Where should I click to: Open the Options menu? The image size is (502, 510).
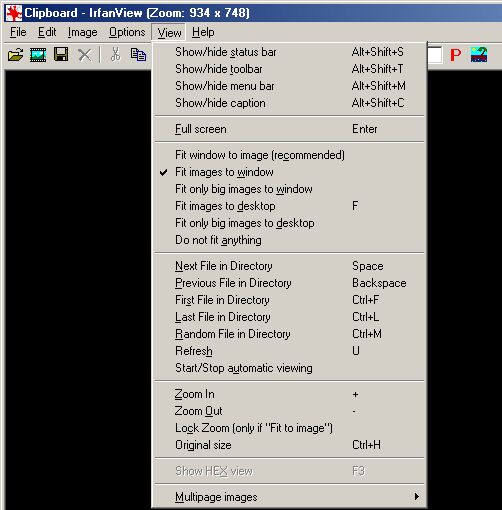tap(127, 32)
